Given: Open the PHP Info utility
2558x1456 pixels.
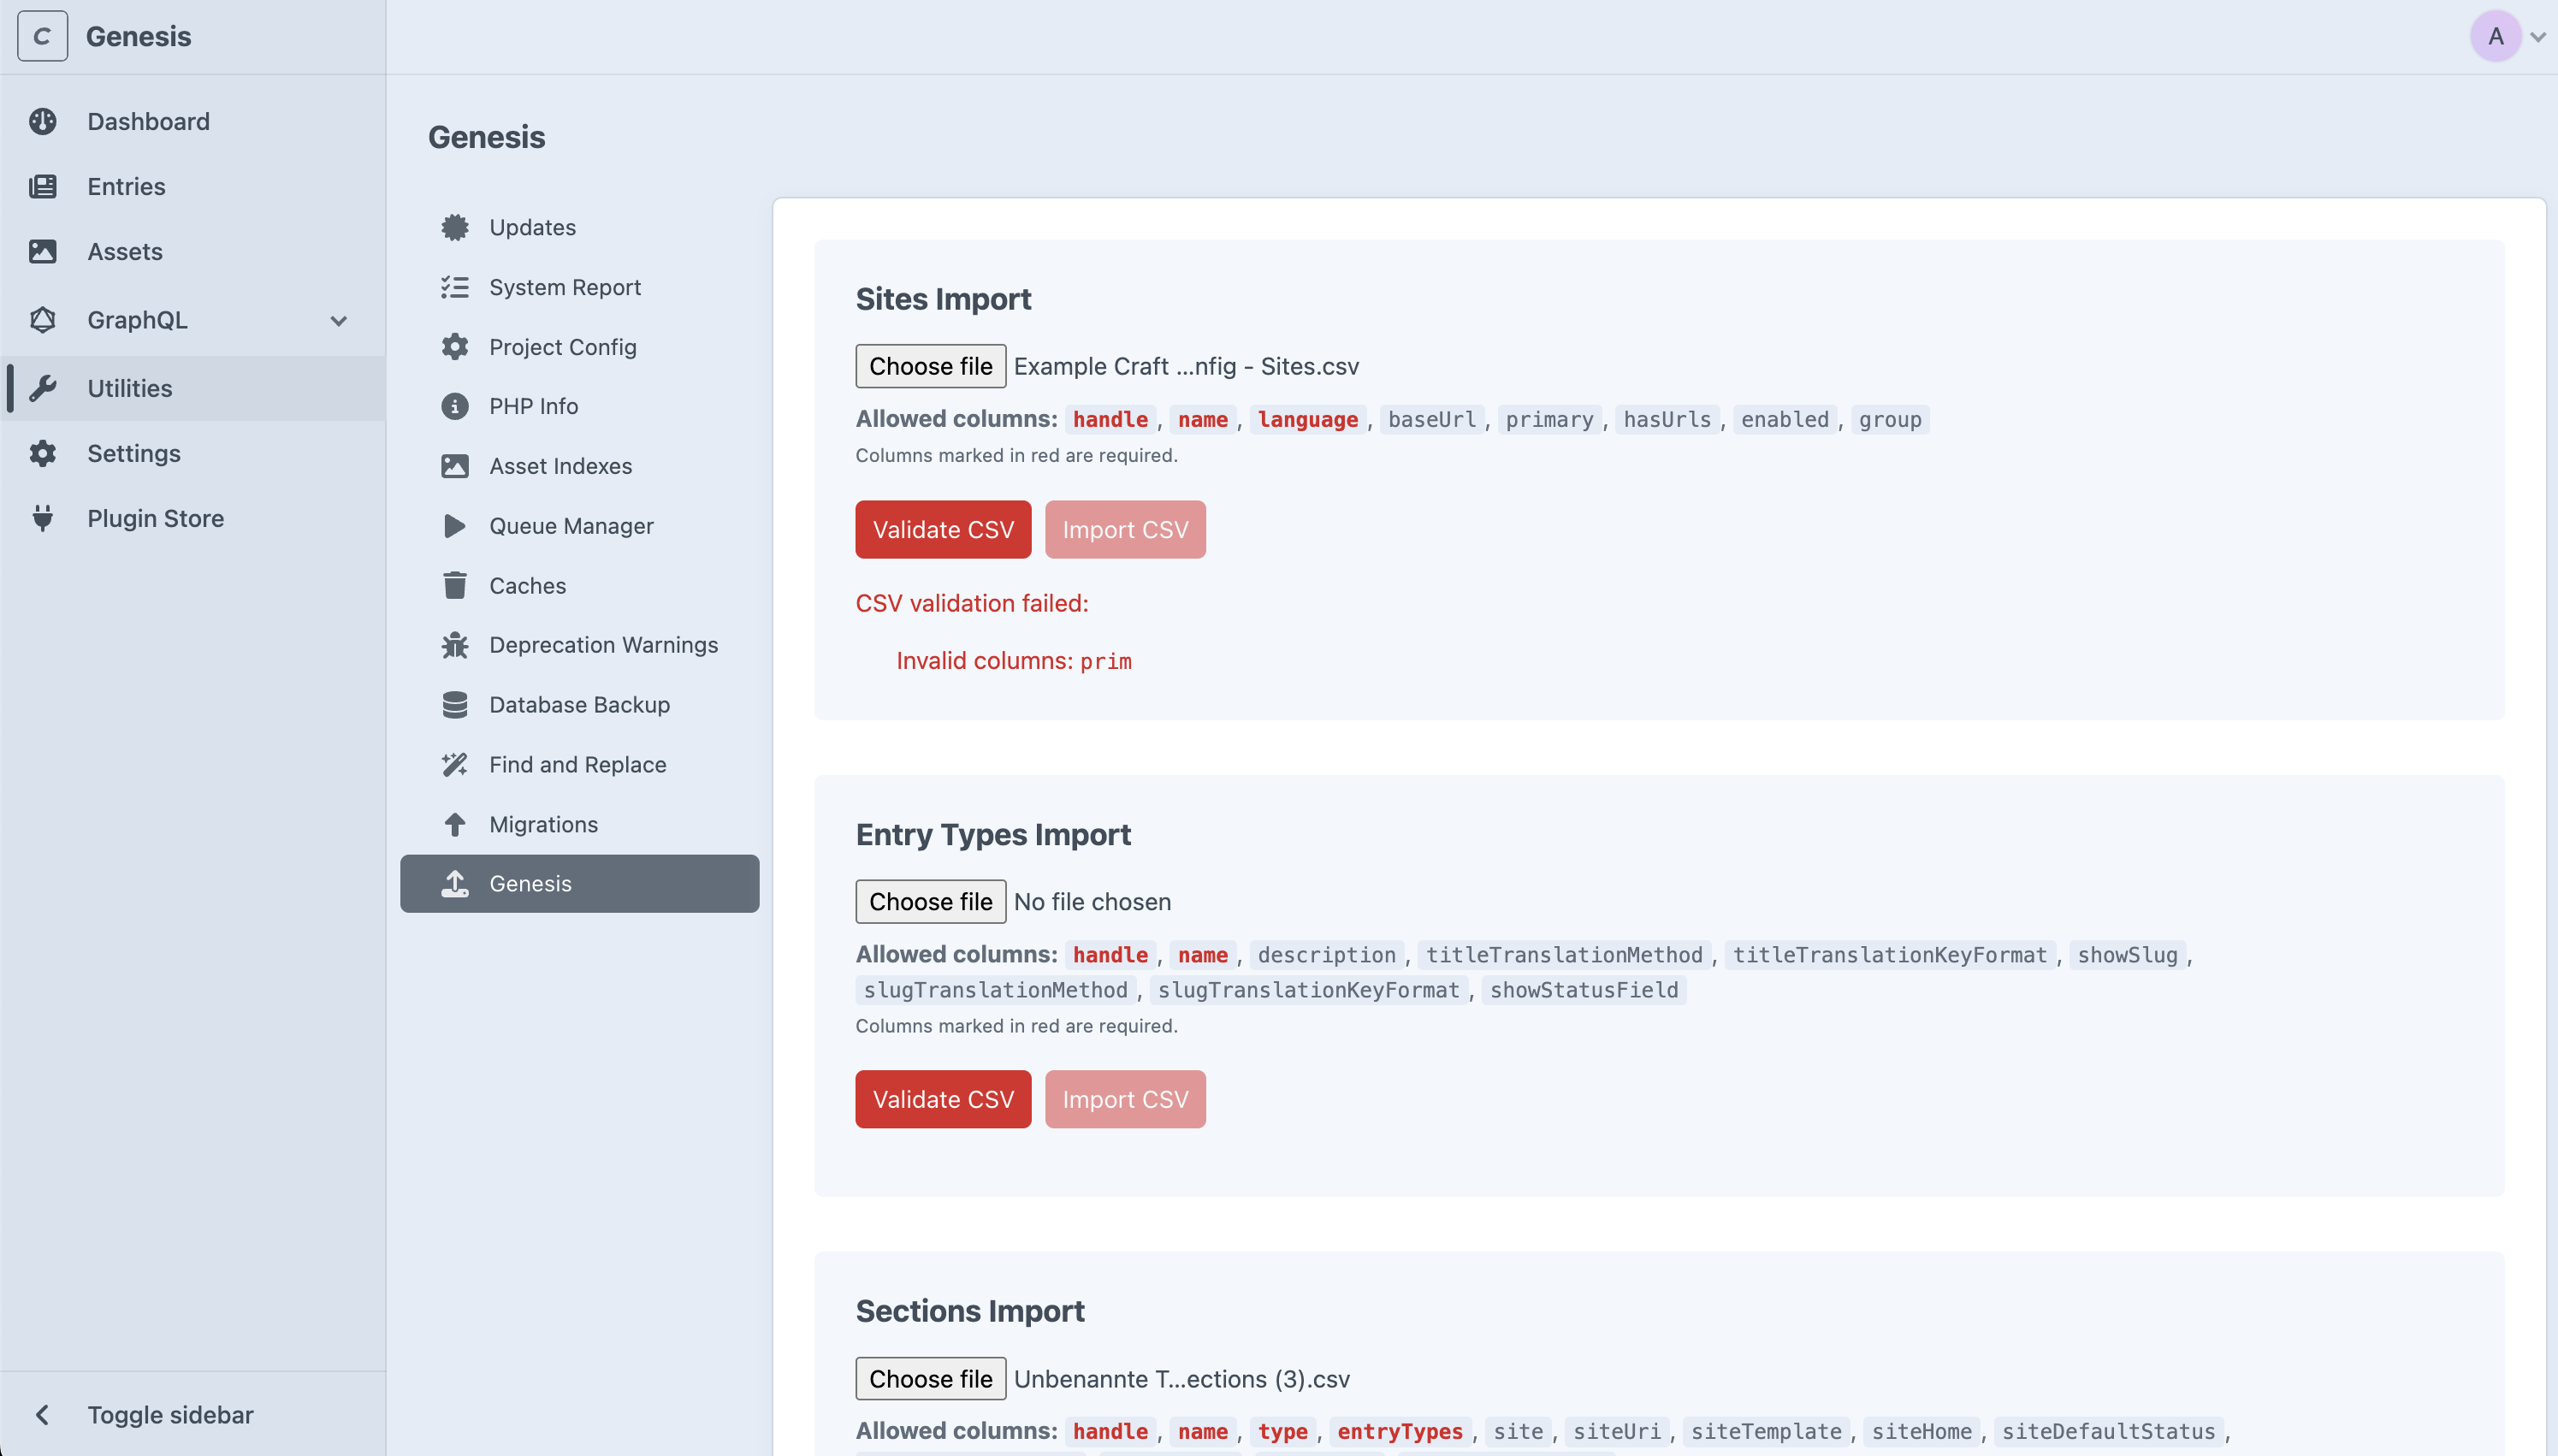Looking at the screenshot, I should coord(533,406).
